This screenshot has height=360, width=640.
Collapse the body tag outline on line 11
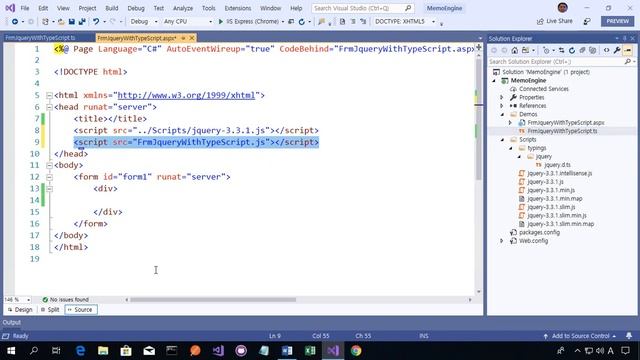click(x=49, y=165)
